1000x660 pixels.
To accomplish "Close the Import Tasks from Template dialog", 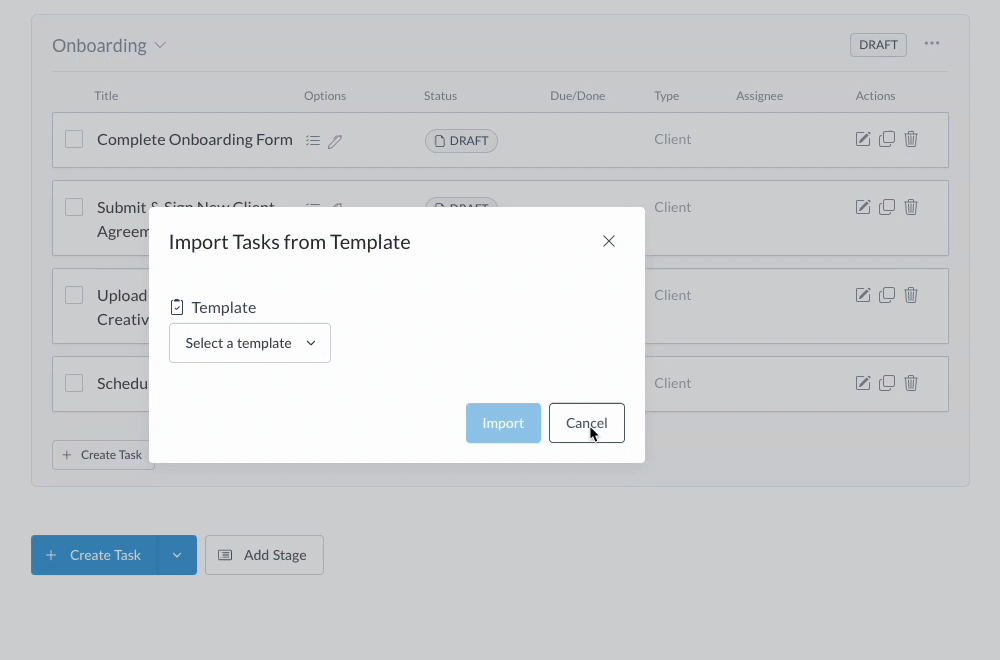I will click(x=609, y=241).
